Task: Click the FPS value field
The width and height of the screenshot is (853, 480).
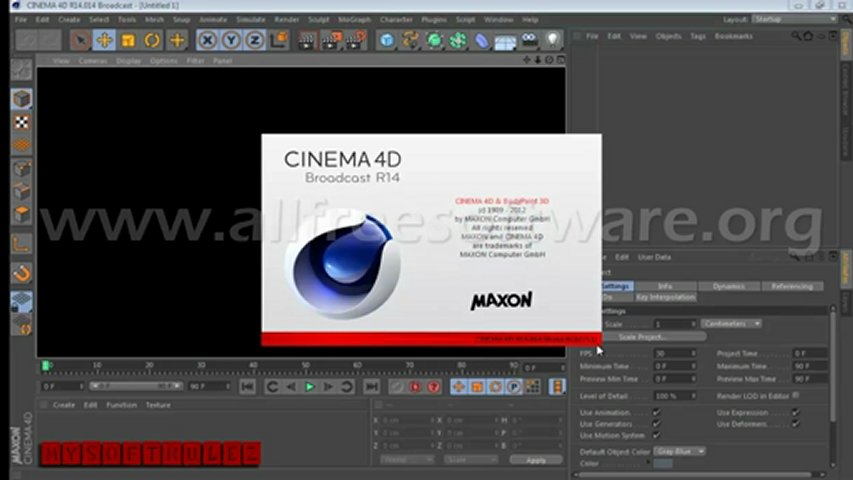Action: click(x=675, y=353)
